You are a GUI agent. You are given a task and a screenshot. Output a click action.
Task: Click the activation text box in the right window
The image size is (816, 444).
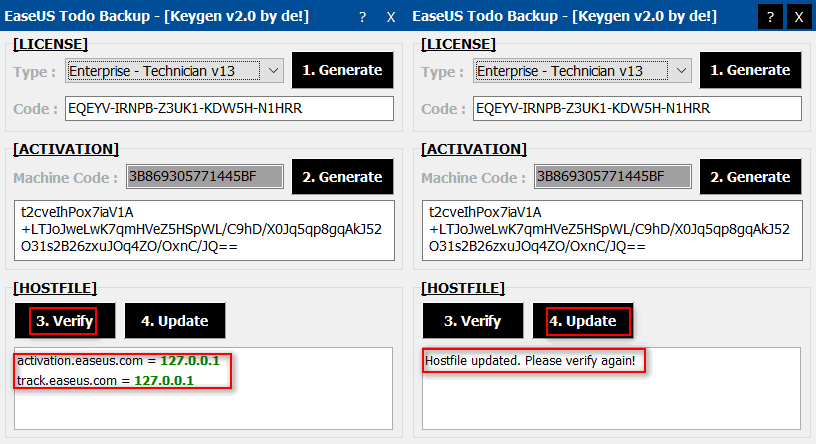click(x=613, y=230)
